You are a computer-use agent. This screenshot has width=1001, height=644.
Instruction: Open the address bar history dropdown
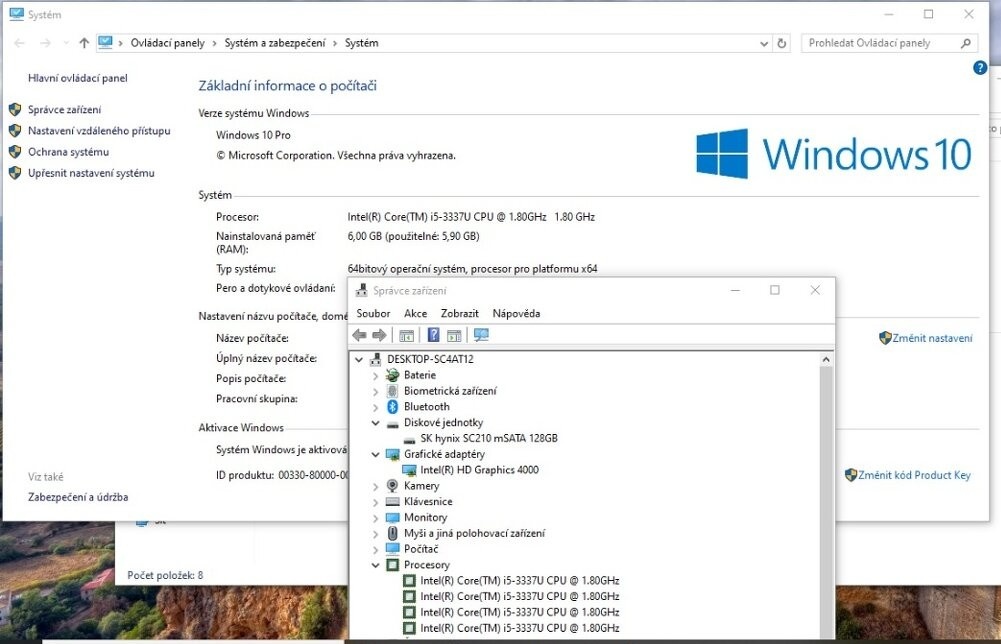click(x=764, y=43)
